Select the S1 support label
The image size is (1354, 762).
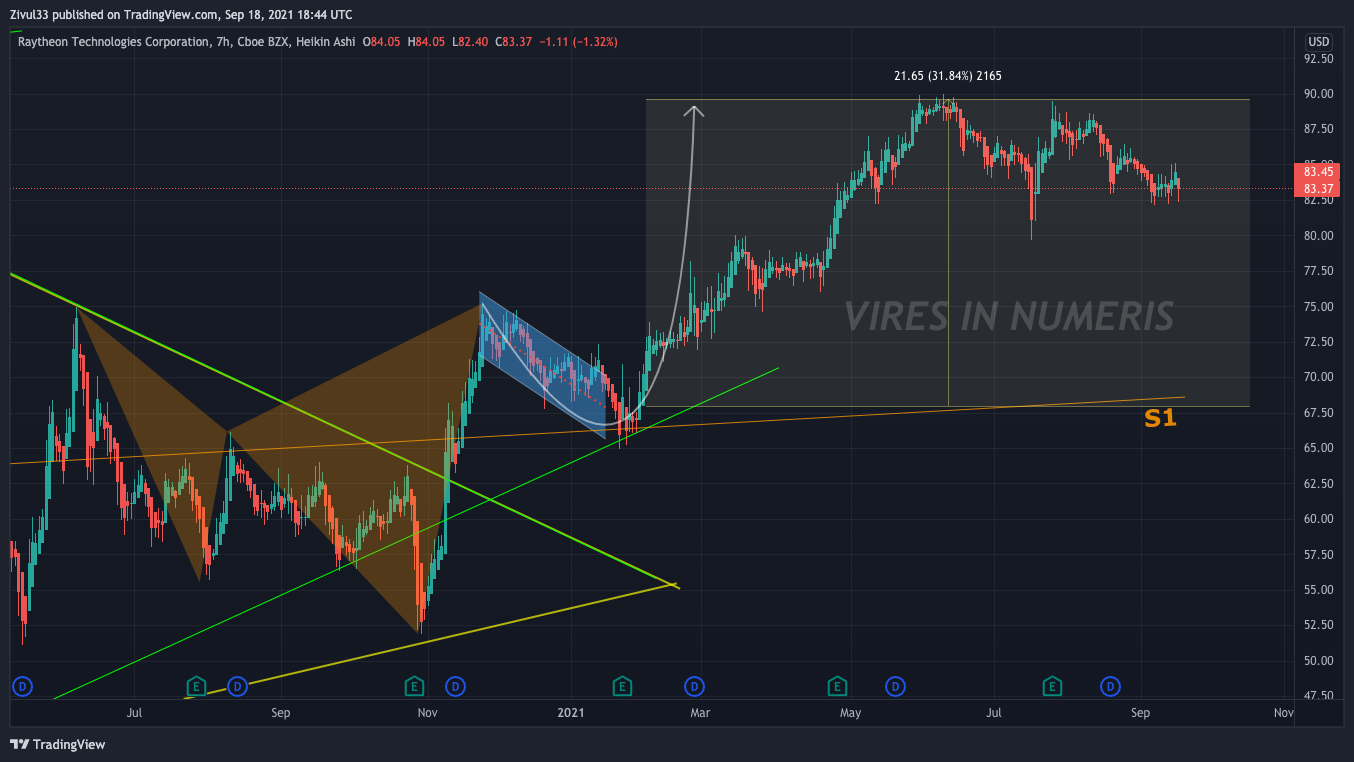click(x=1160, y=419)
